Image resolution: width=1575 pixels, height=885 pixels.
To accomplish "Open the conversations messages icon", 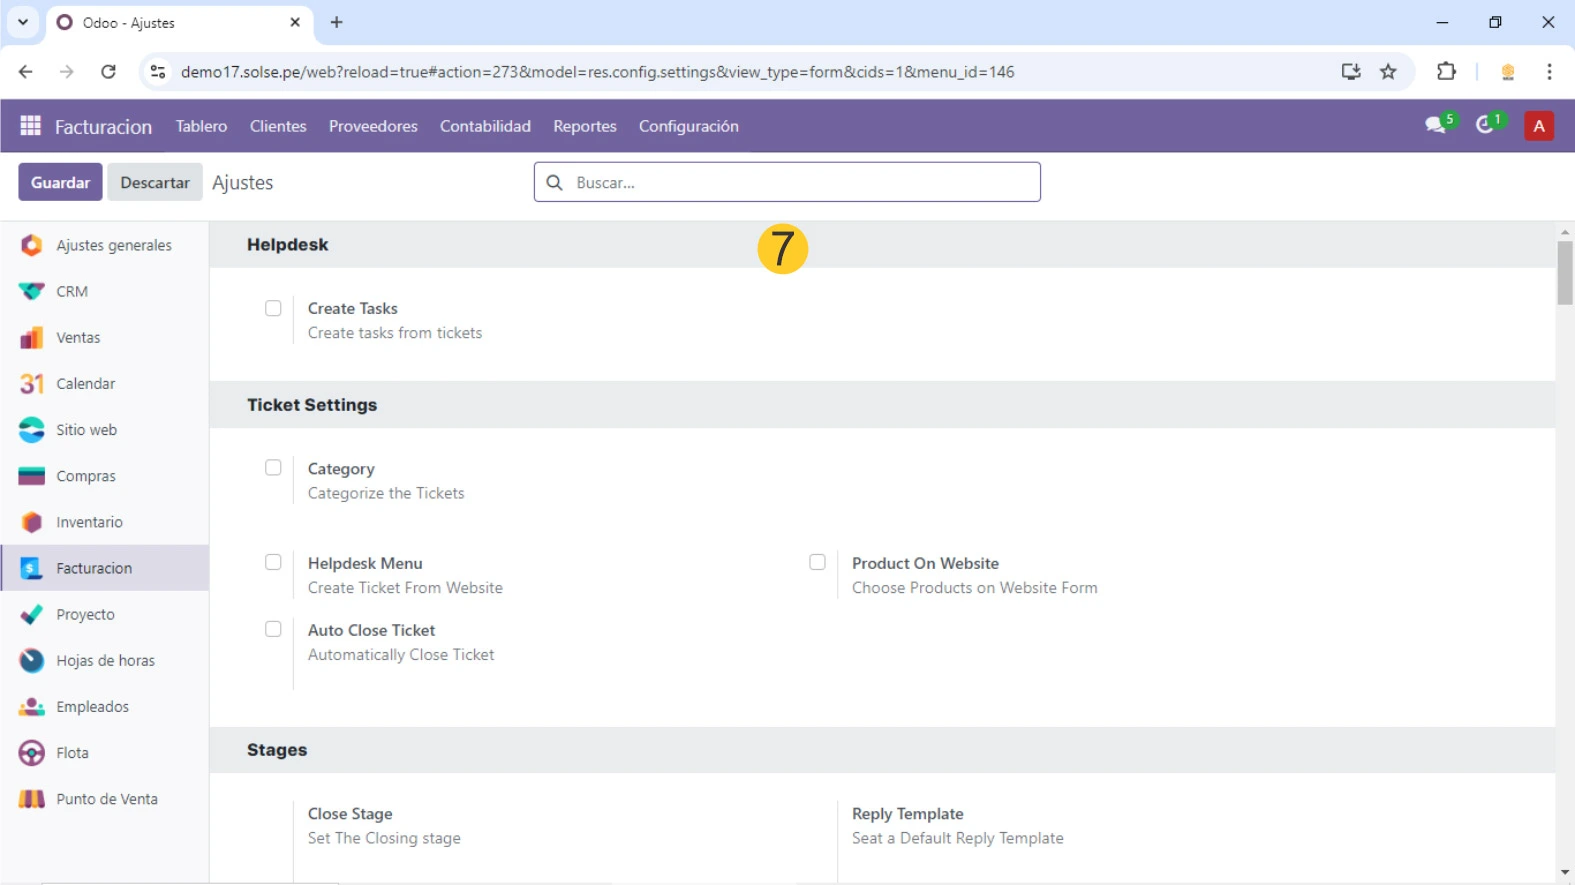I will tap(1437, 126).
